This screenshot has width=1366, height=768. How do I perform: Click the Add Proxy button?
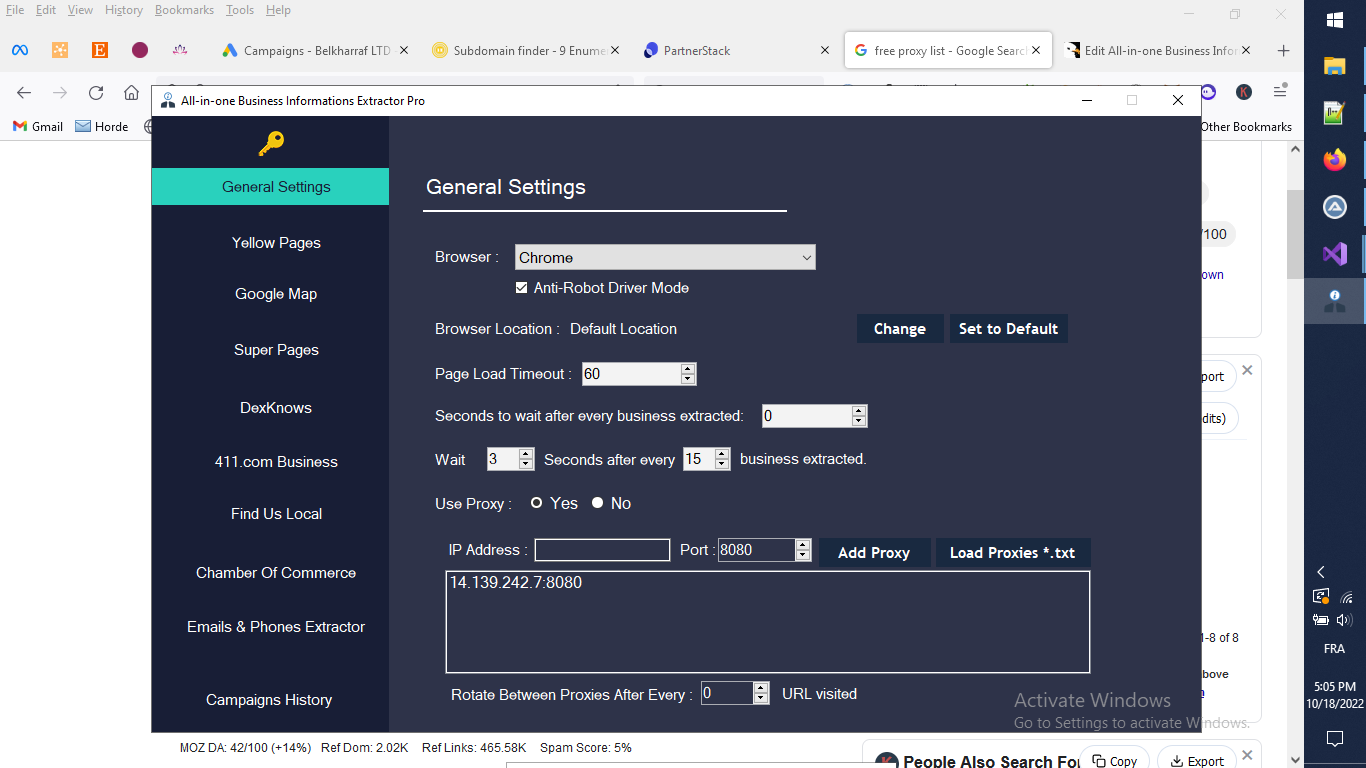click(x=874, y=552)
